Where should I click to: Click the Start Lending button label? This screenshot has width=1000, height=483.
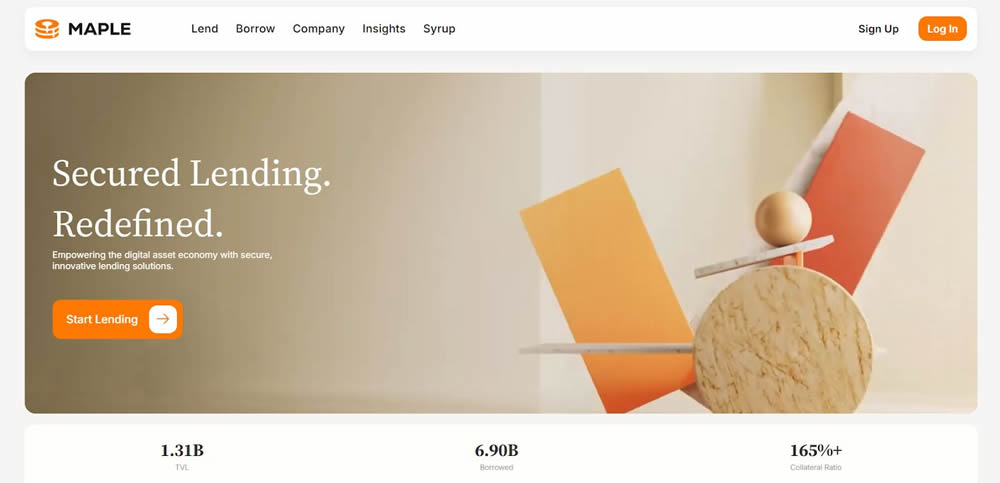102,319
